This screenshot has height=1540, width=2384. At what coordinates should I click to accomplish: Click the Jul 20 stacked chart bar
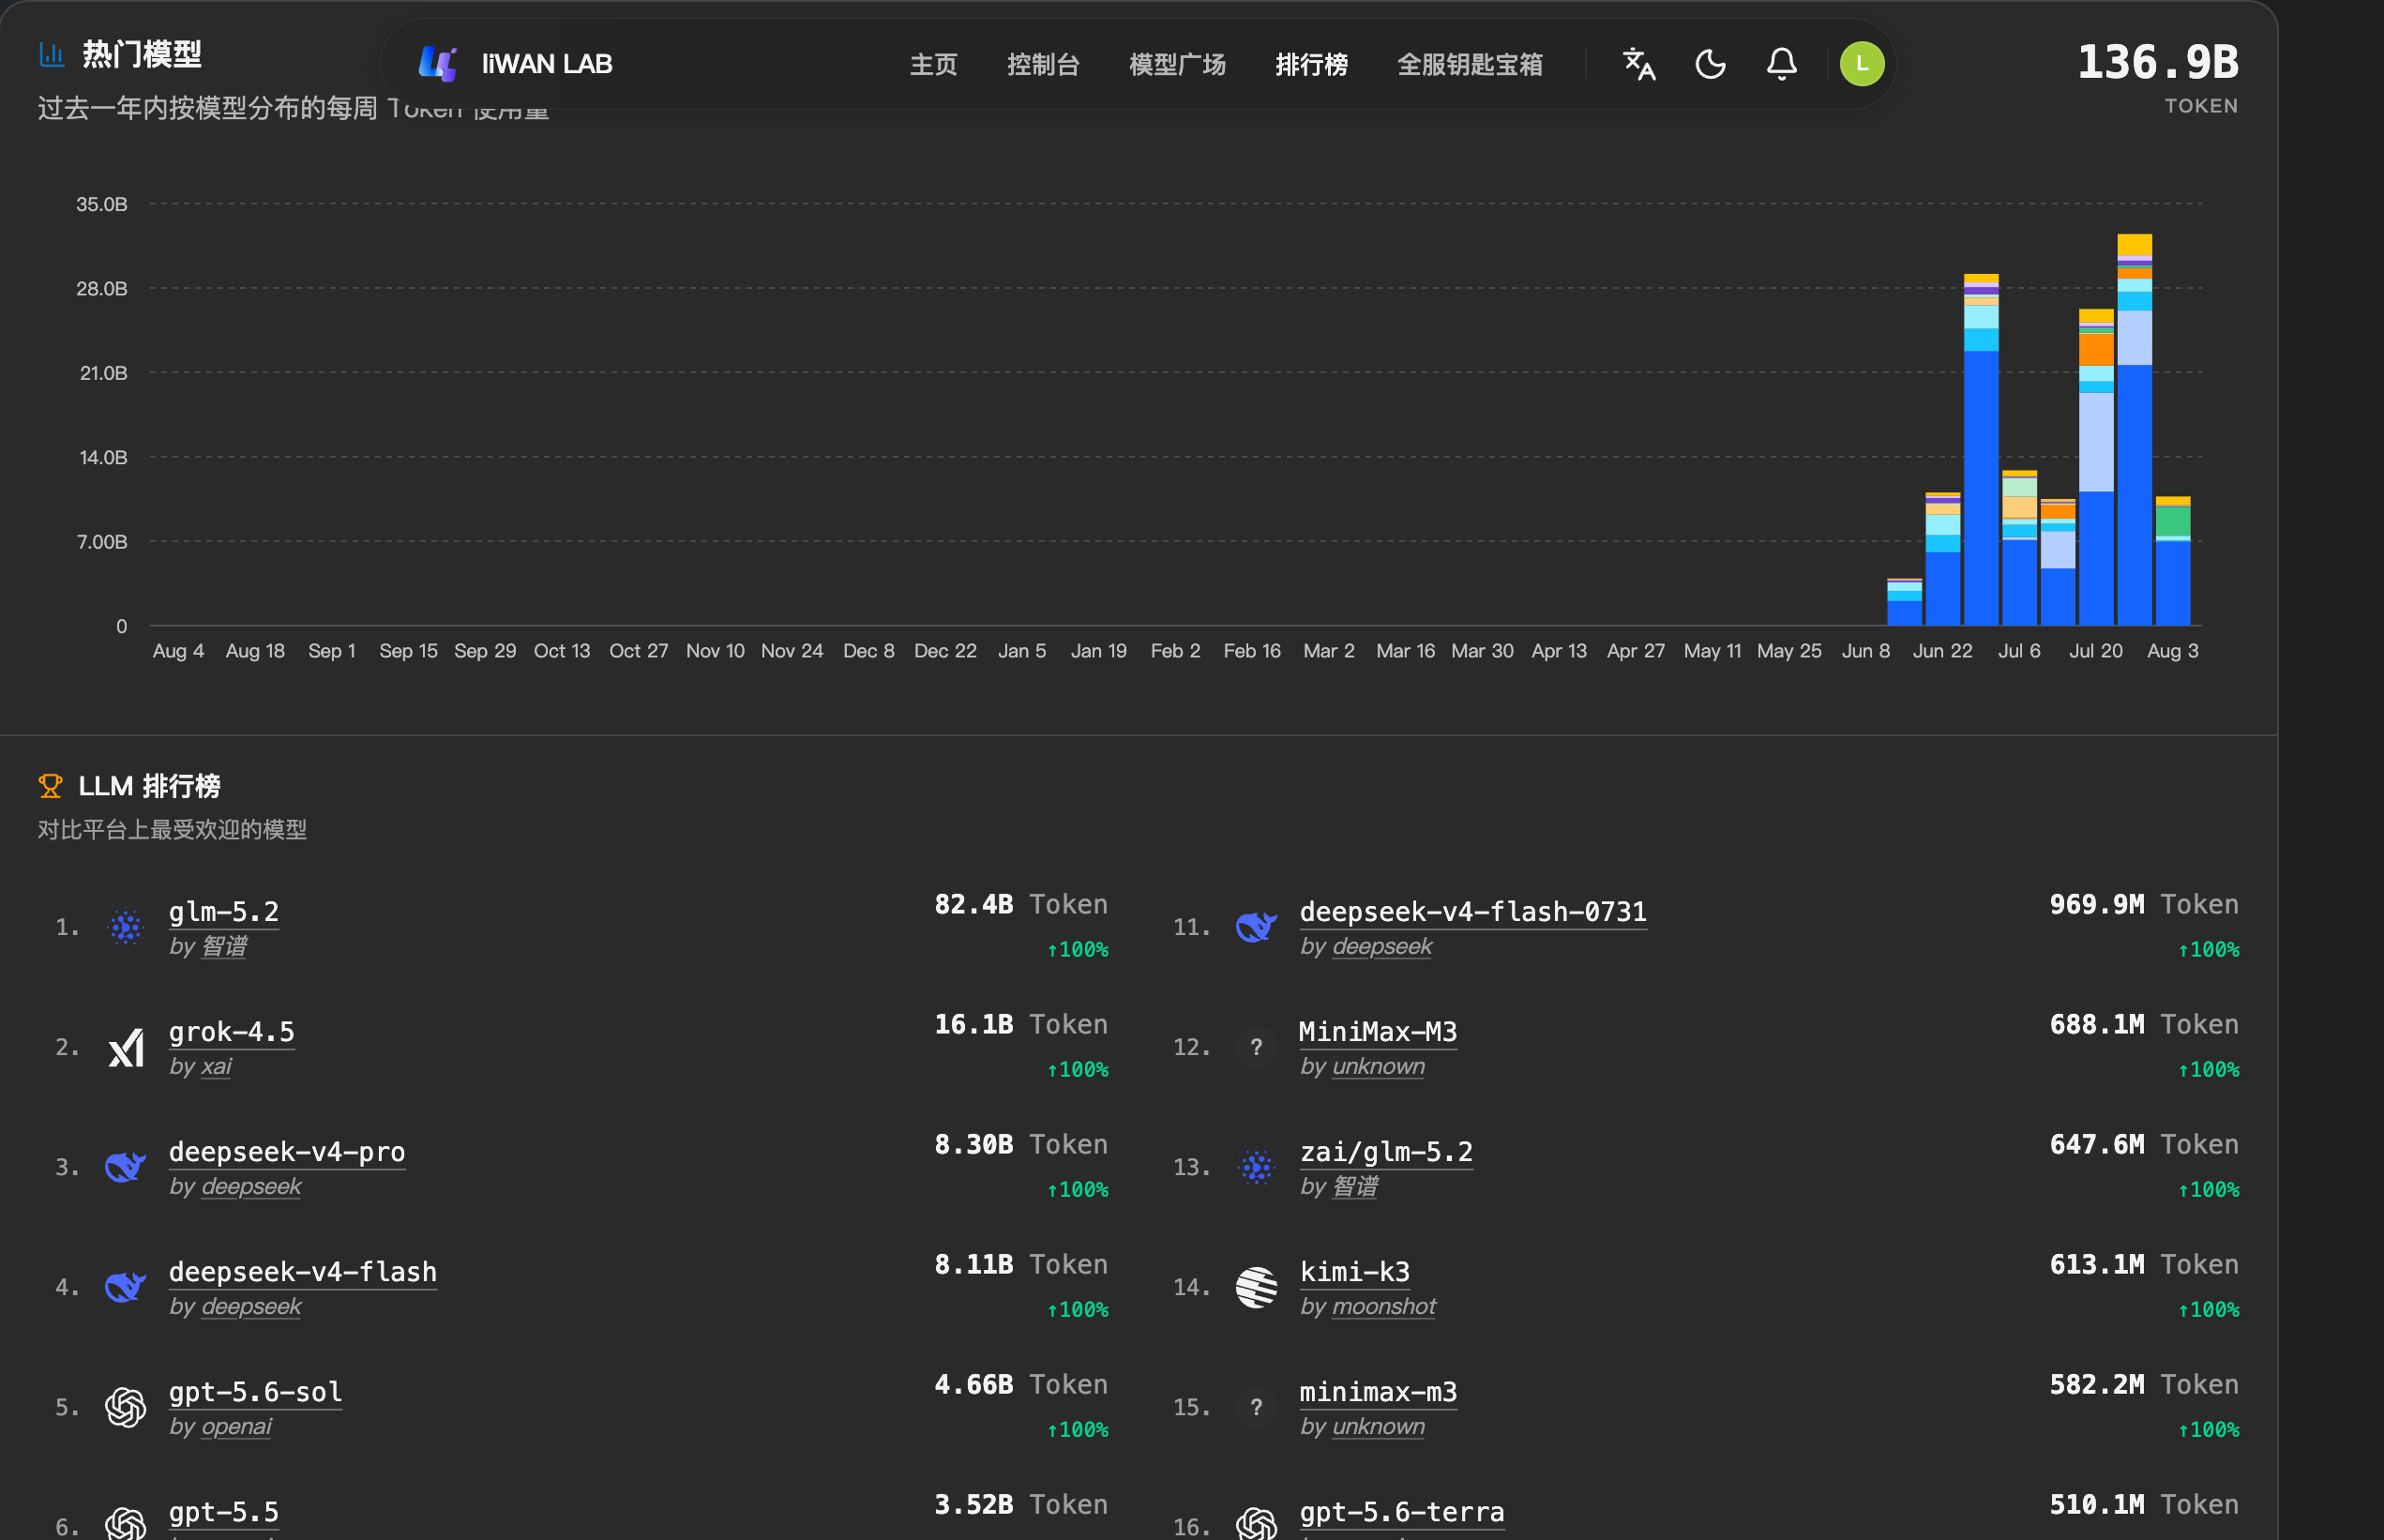click(x=2096, y=467)
